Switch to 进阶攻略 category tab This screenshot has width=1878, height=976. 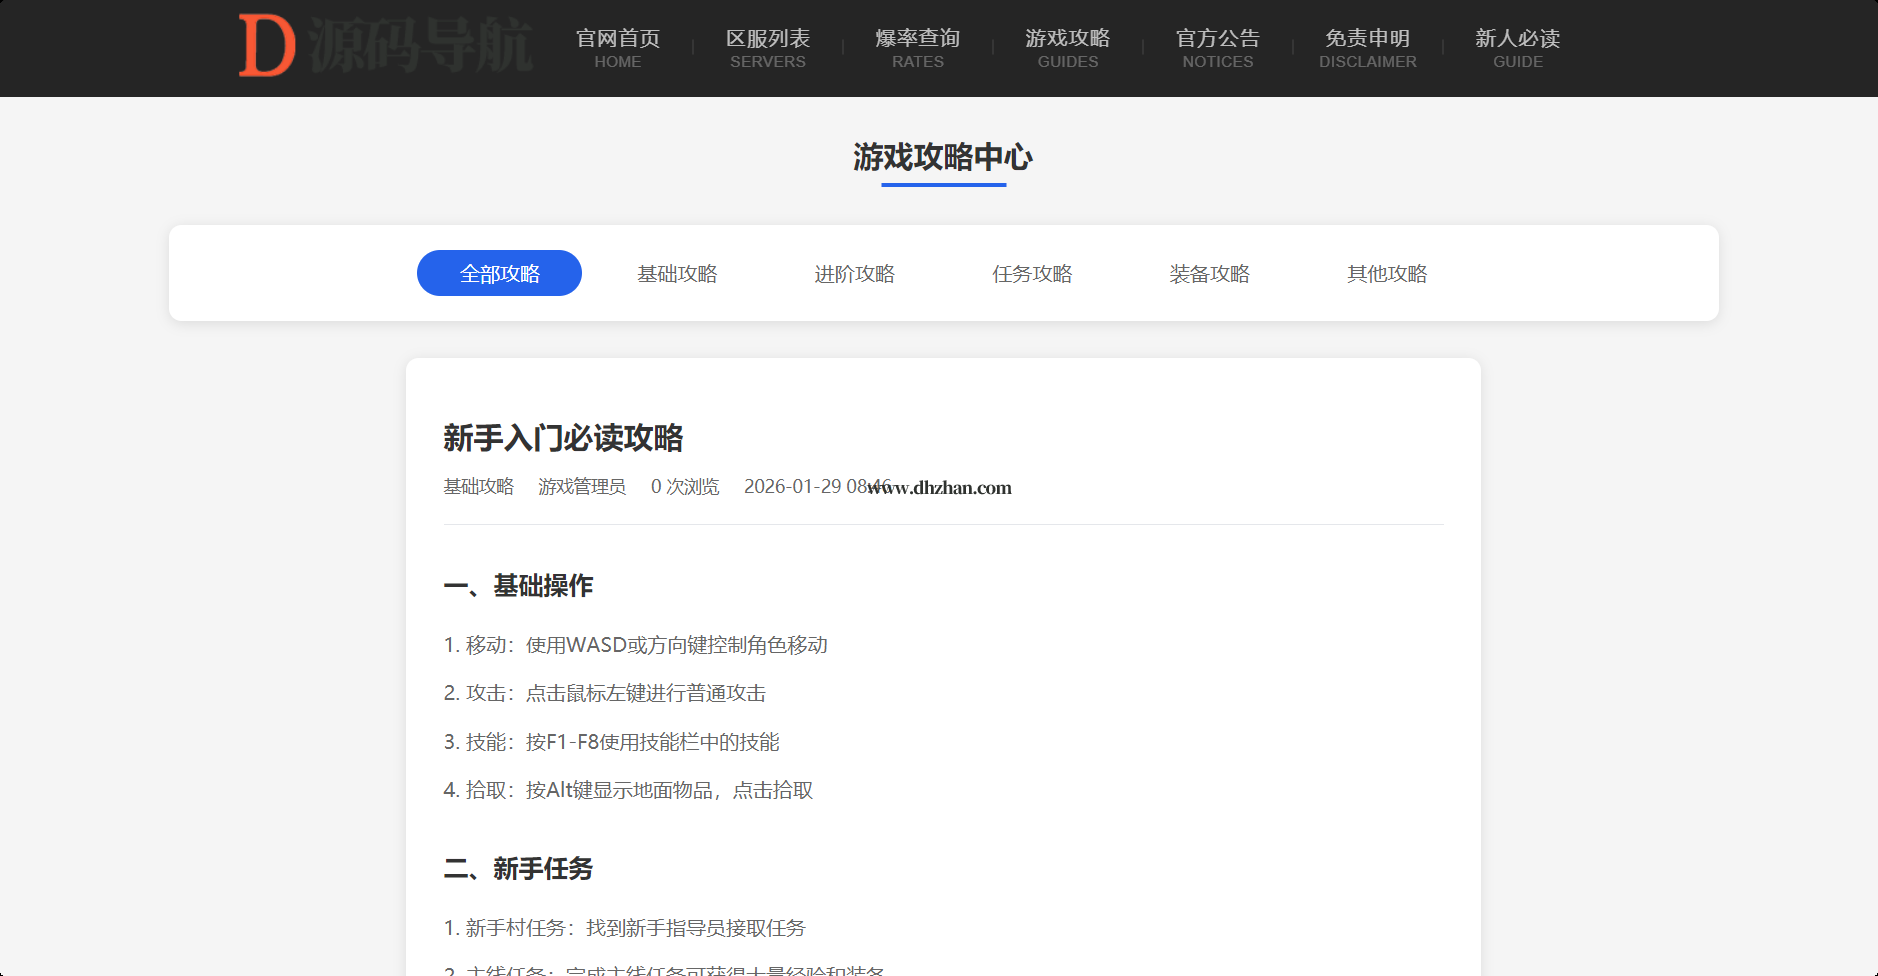click(x=854, y=273)
